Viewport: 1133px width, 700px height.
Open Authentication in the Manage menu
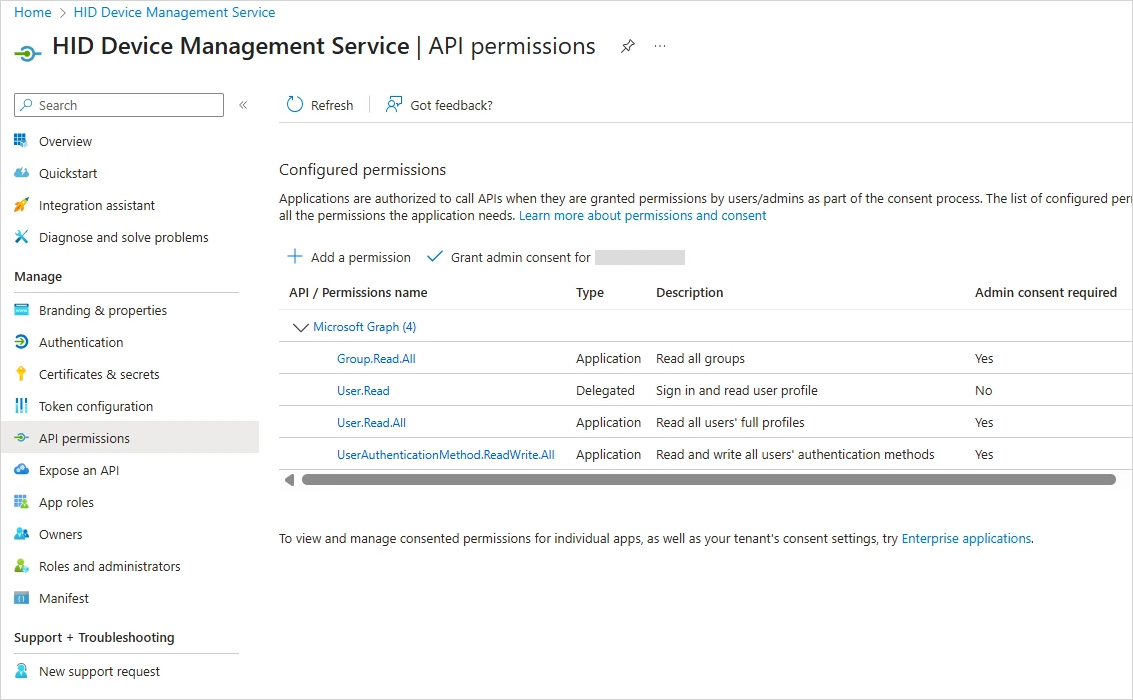pyautogui.click(x=81, y=342)
